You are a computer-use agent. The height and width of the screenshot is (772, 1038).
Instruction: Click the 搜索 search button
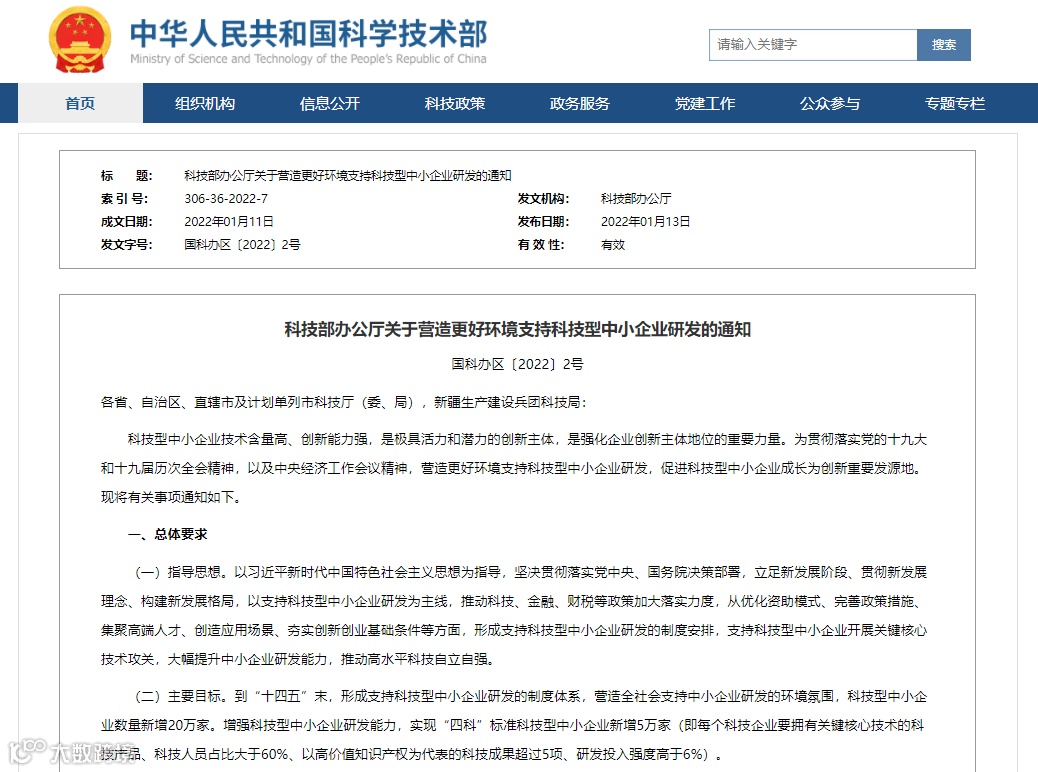[944, 45]
